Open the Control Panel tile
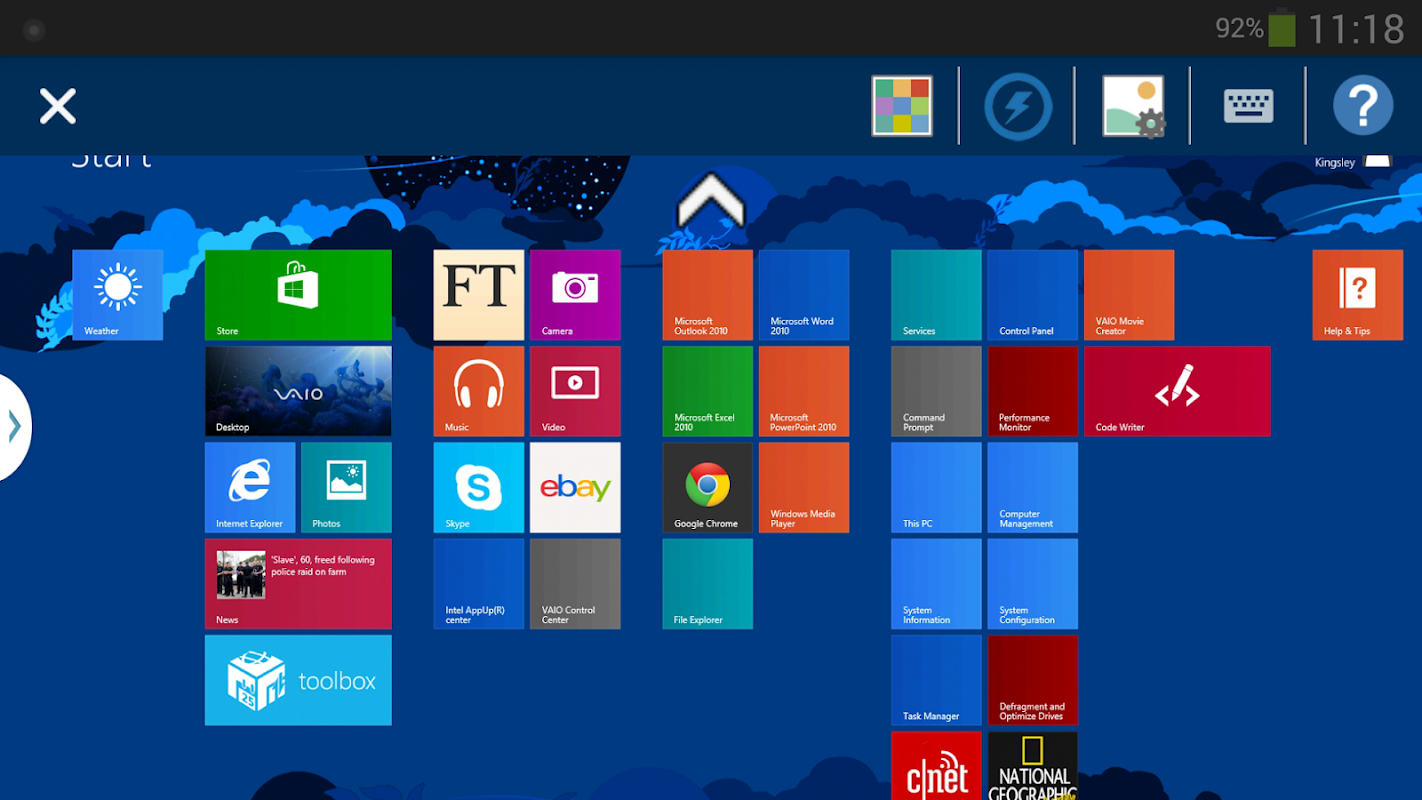The height and width of the screenshot is (800, 1422). (1033, 295)
